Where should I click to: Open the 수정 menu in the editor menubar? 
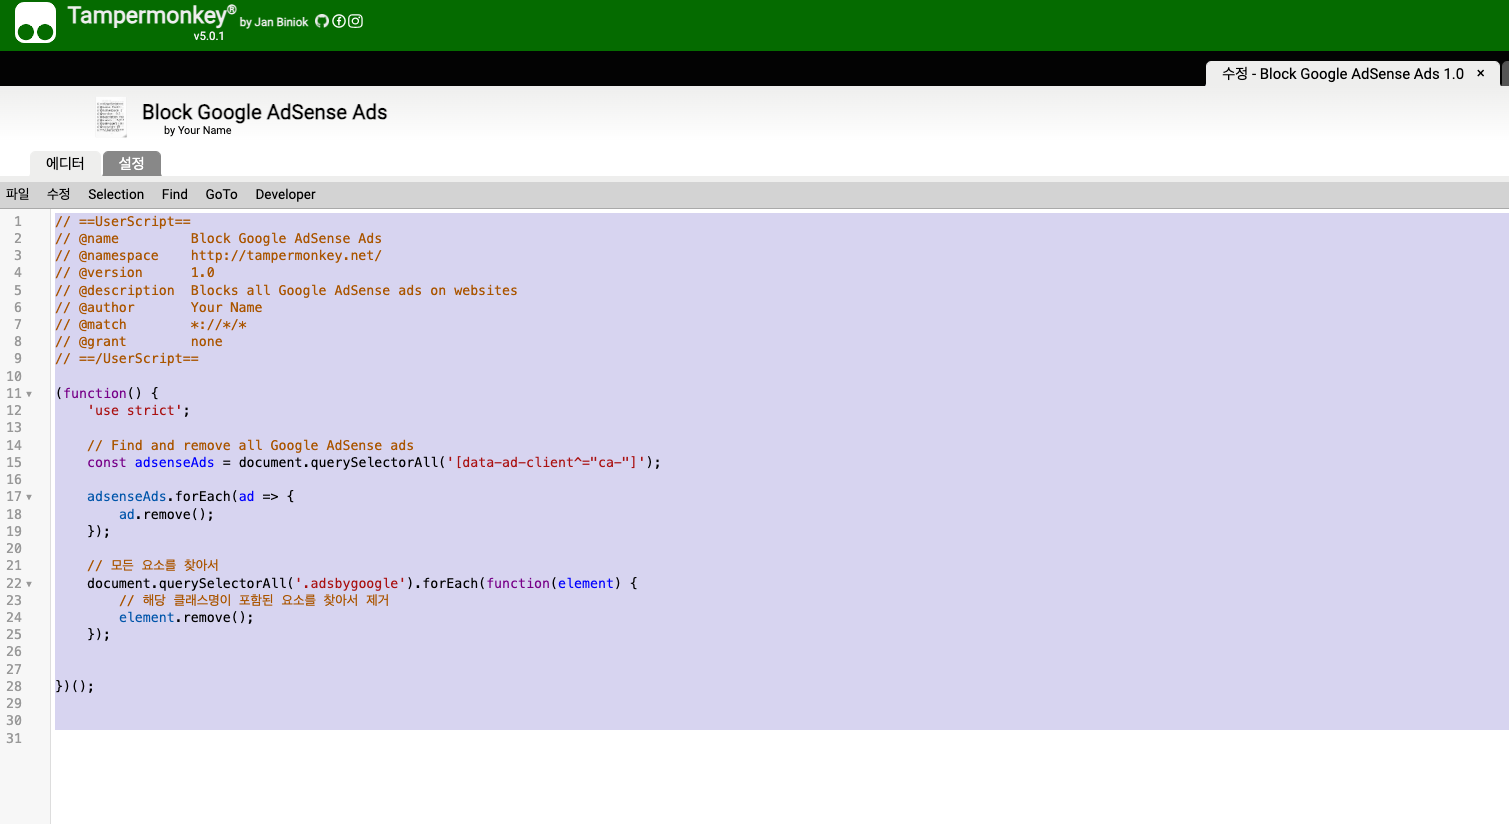[x=59, y=194]
